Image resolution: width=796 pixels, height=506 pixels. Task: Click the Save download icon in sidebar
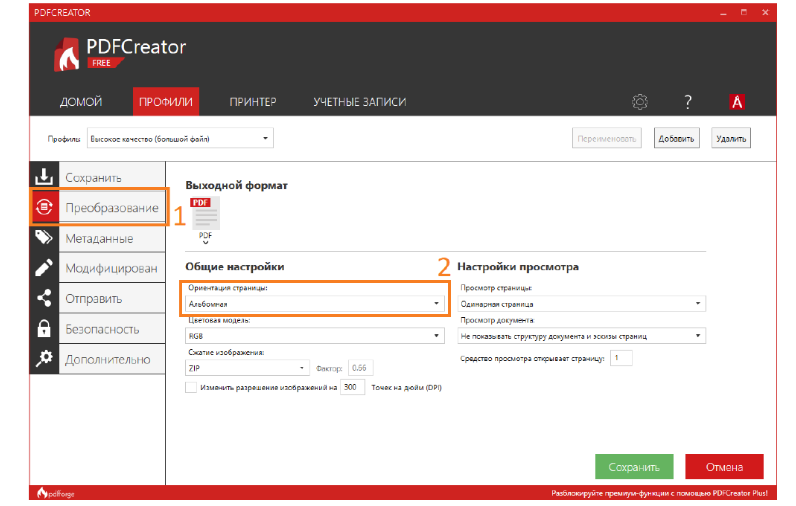[x=44, y=177]
